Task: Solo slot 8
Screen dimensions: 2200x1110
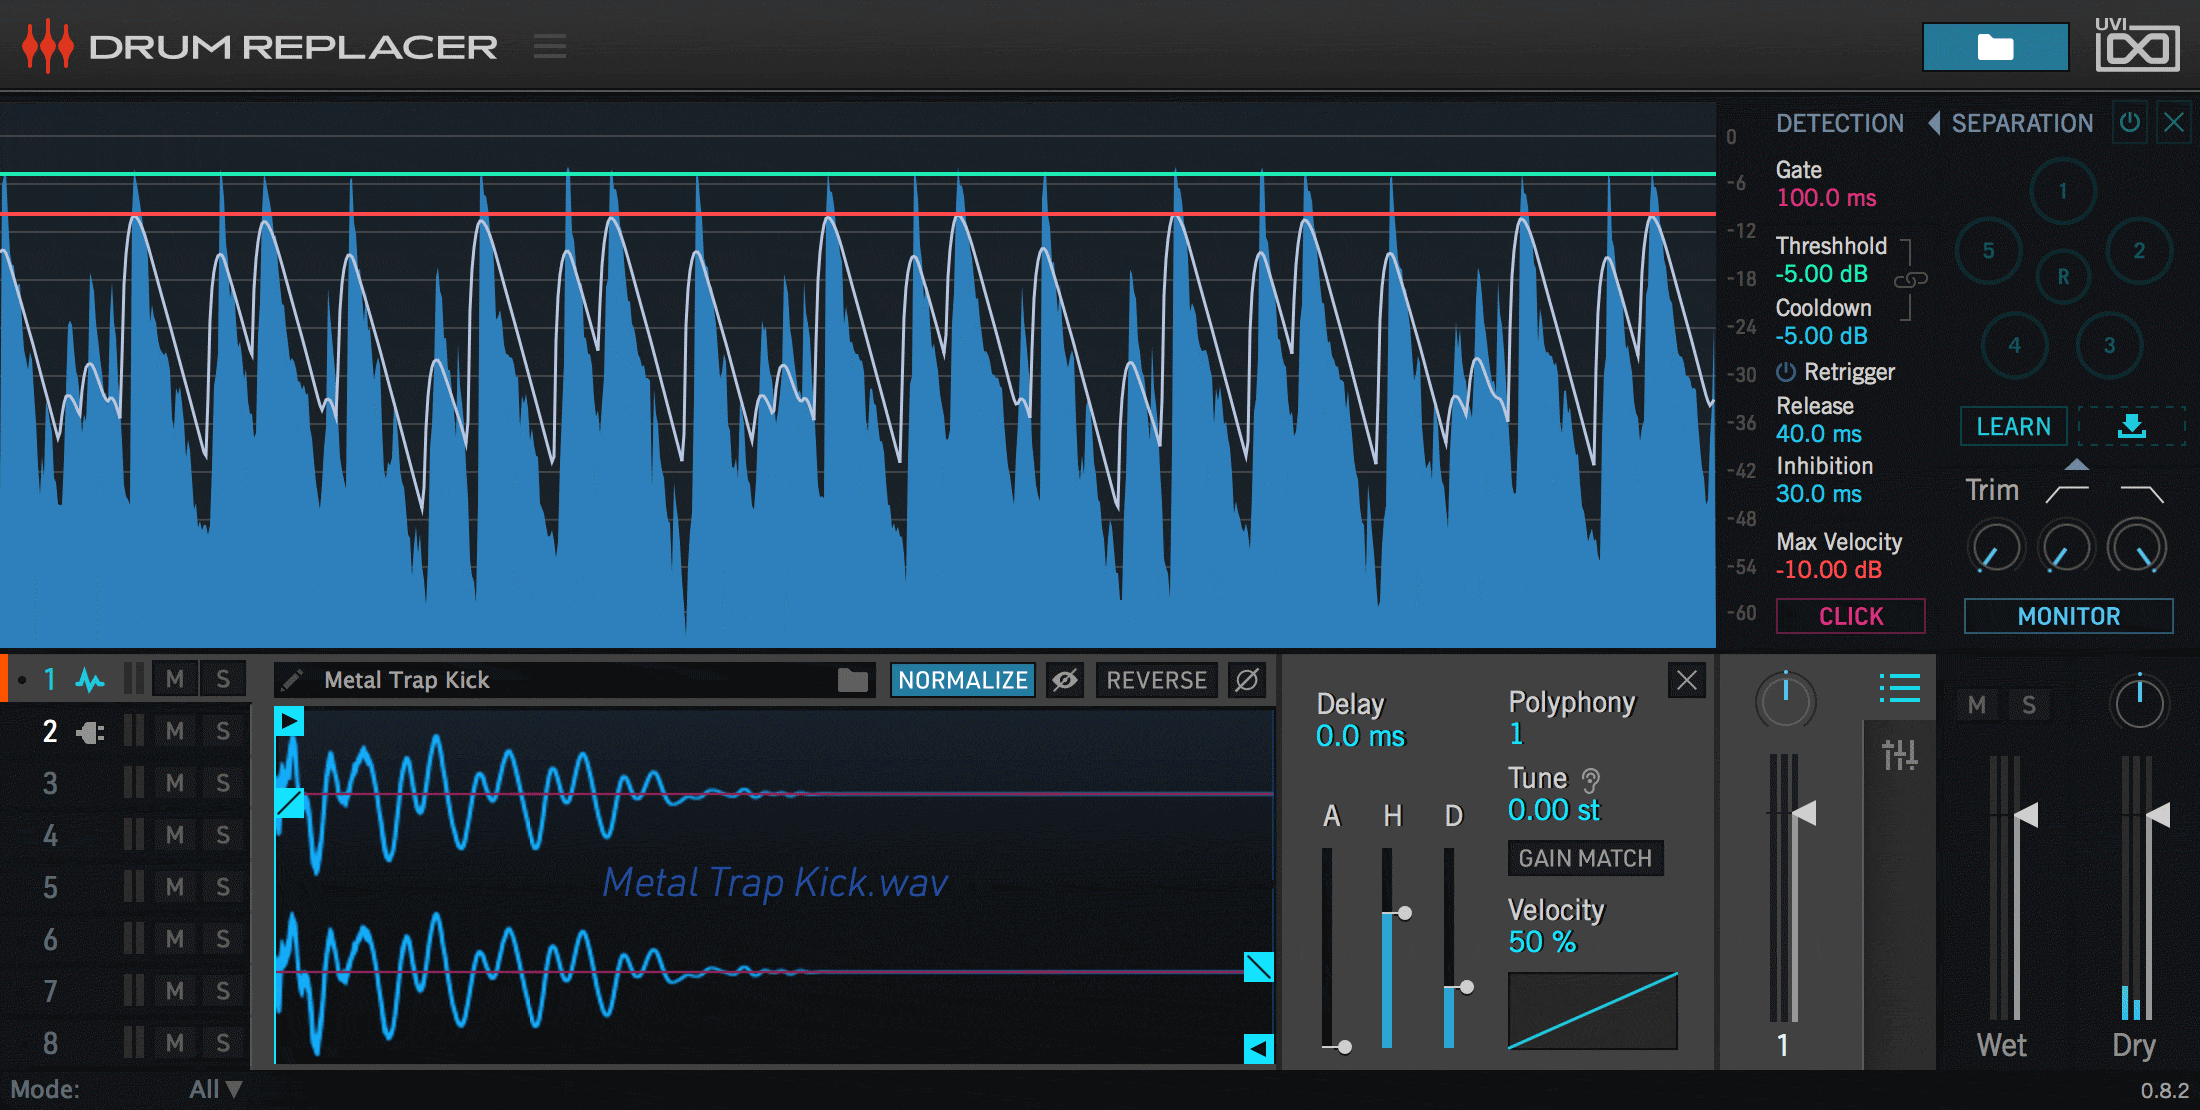Action: coord(223,1044)
